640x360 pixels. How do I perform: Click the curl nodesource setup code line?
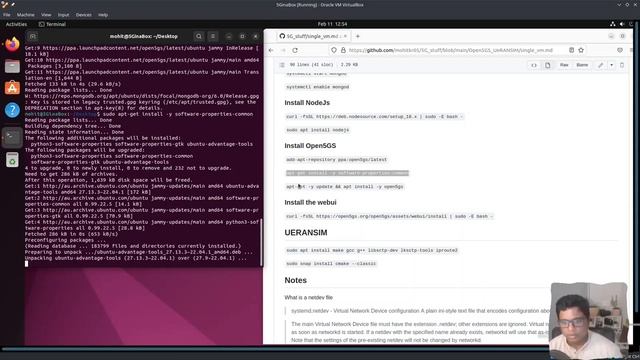(375, 117)
